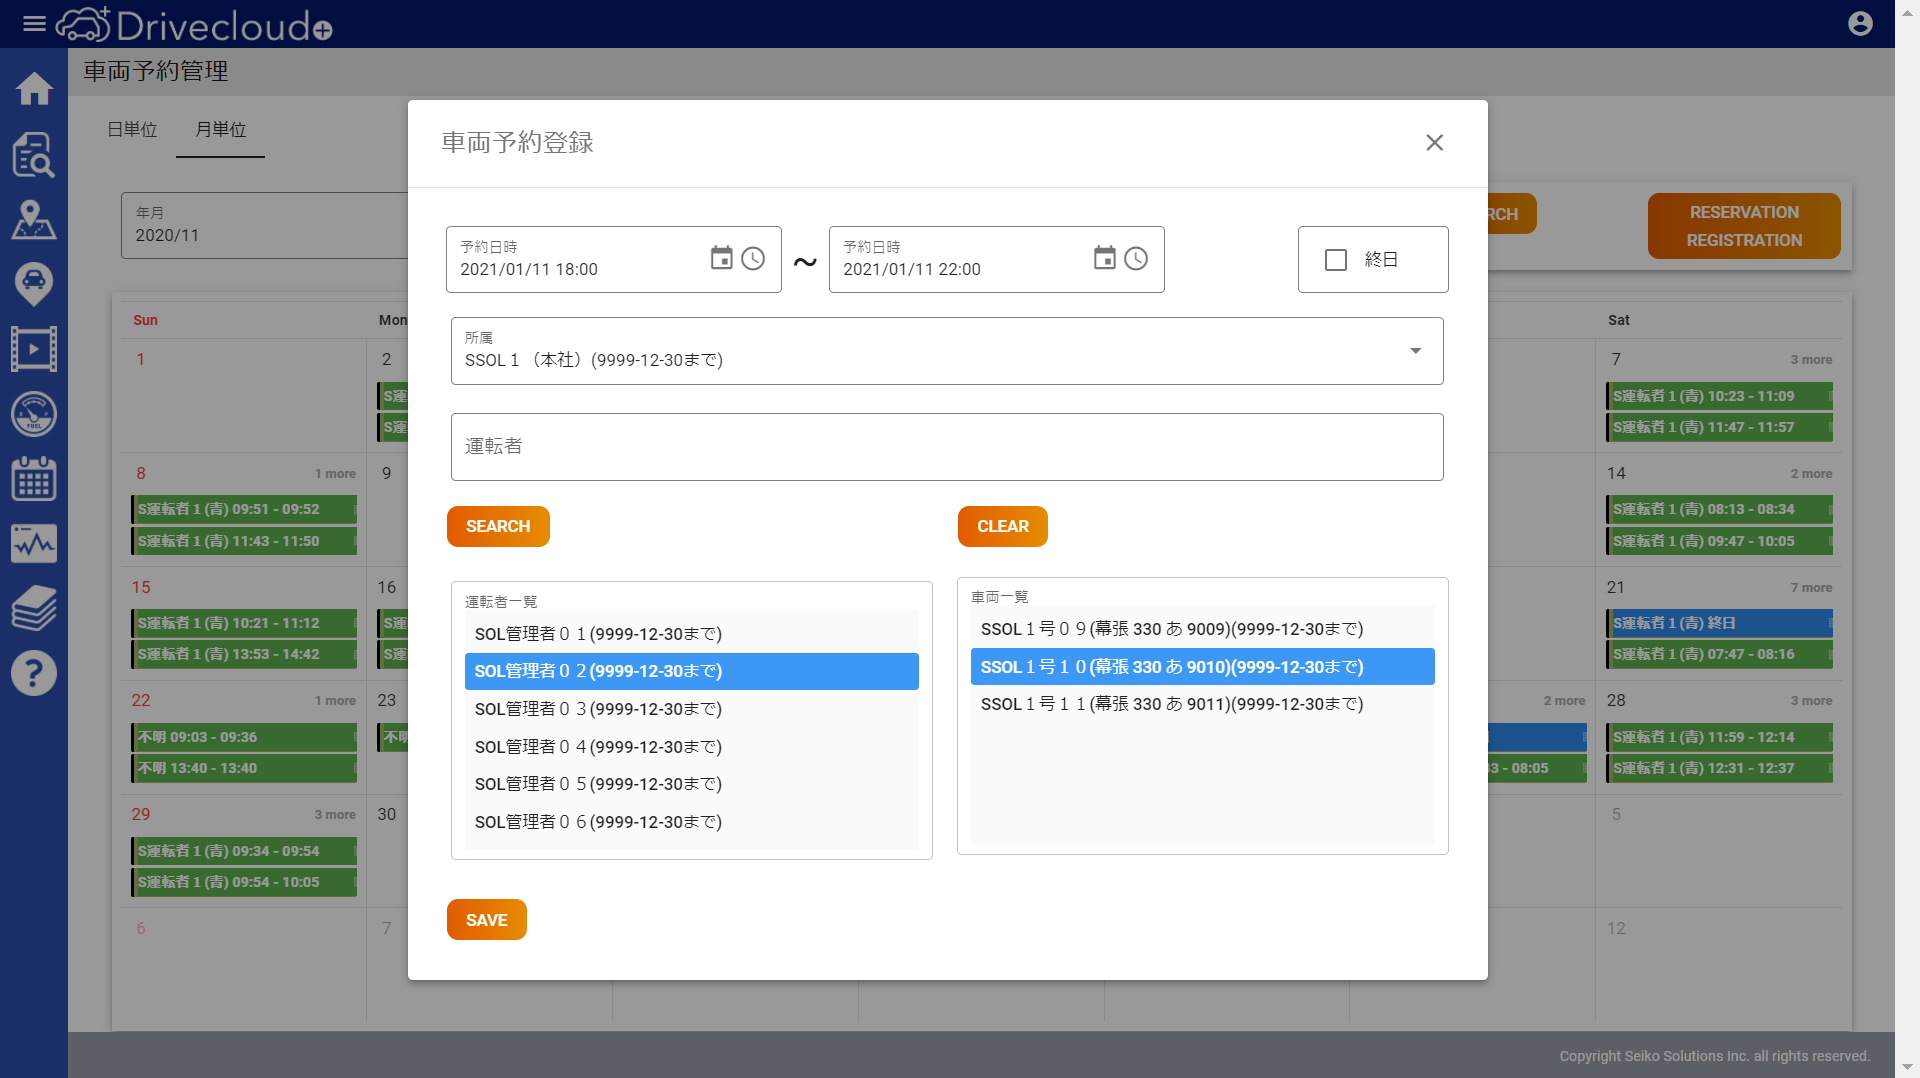Click the CLEAR button

[x=1002, y=526]
